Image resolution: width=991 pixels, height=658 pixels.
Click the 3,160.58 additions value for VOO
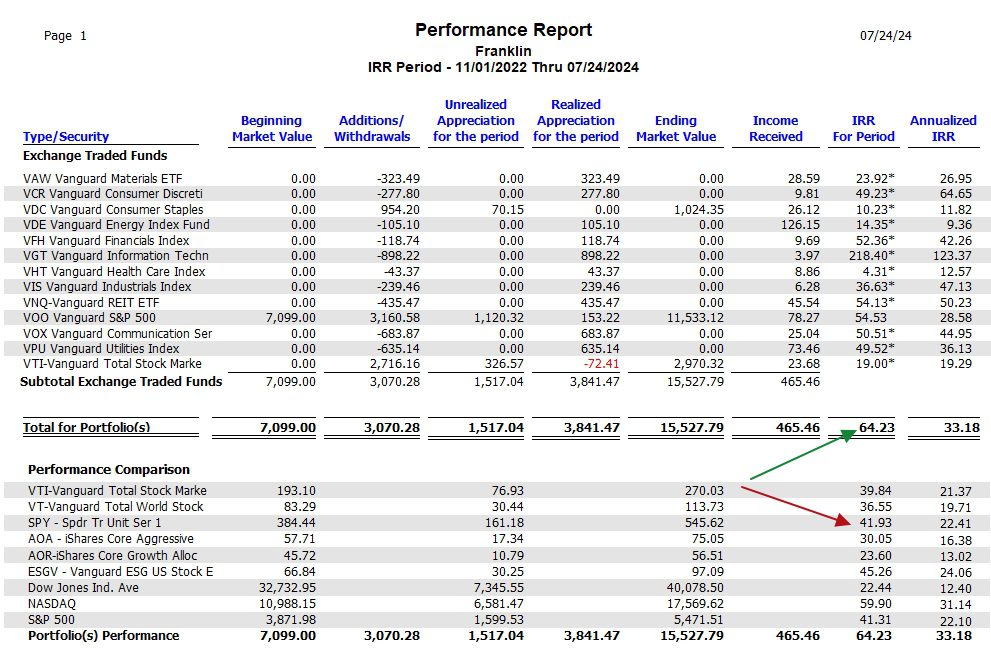(394, 317)
